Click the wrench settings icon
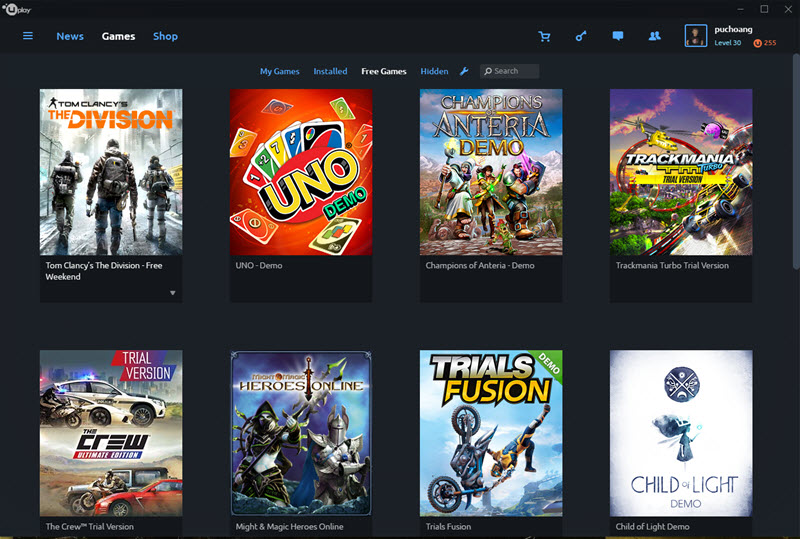Image resolution: width=800 pixels, height=539 pixels. point(464,71)
